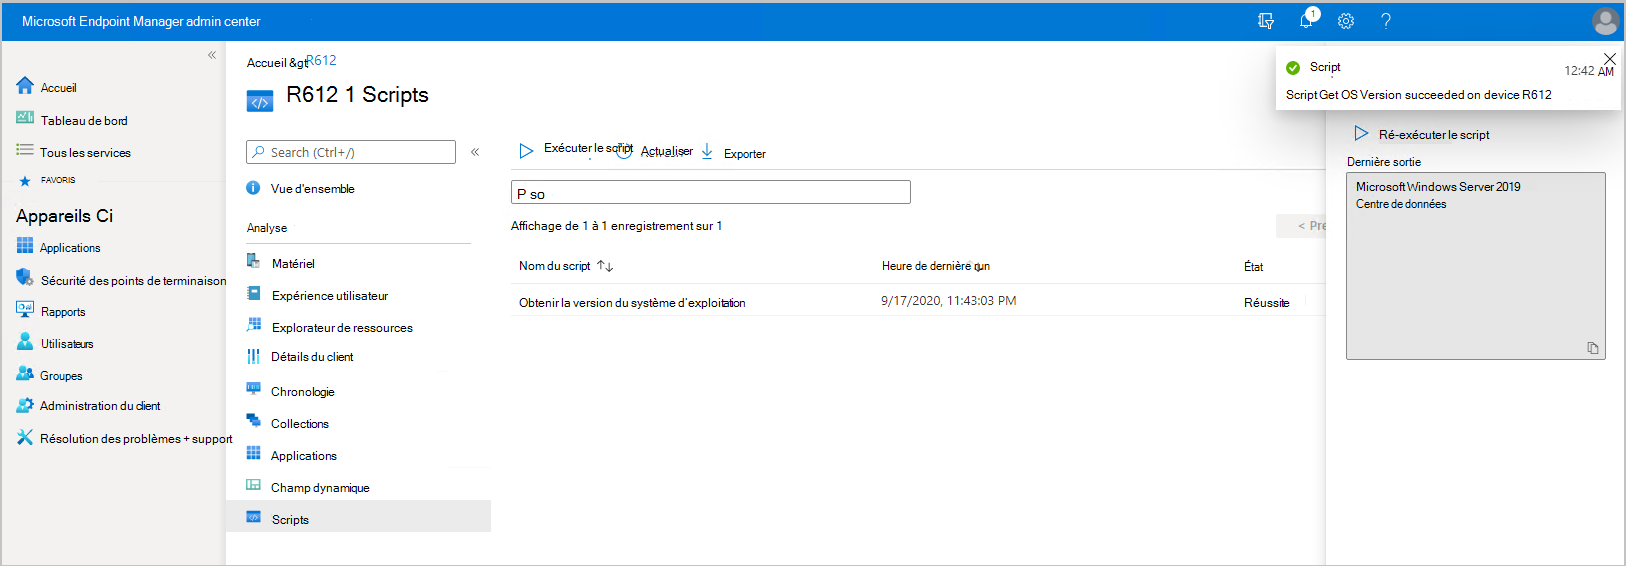This screenshot has width=1626, height=566.
Task: Copy the Dernière sortie output text
Action: tap(1593, 348)
